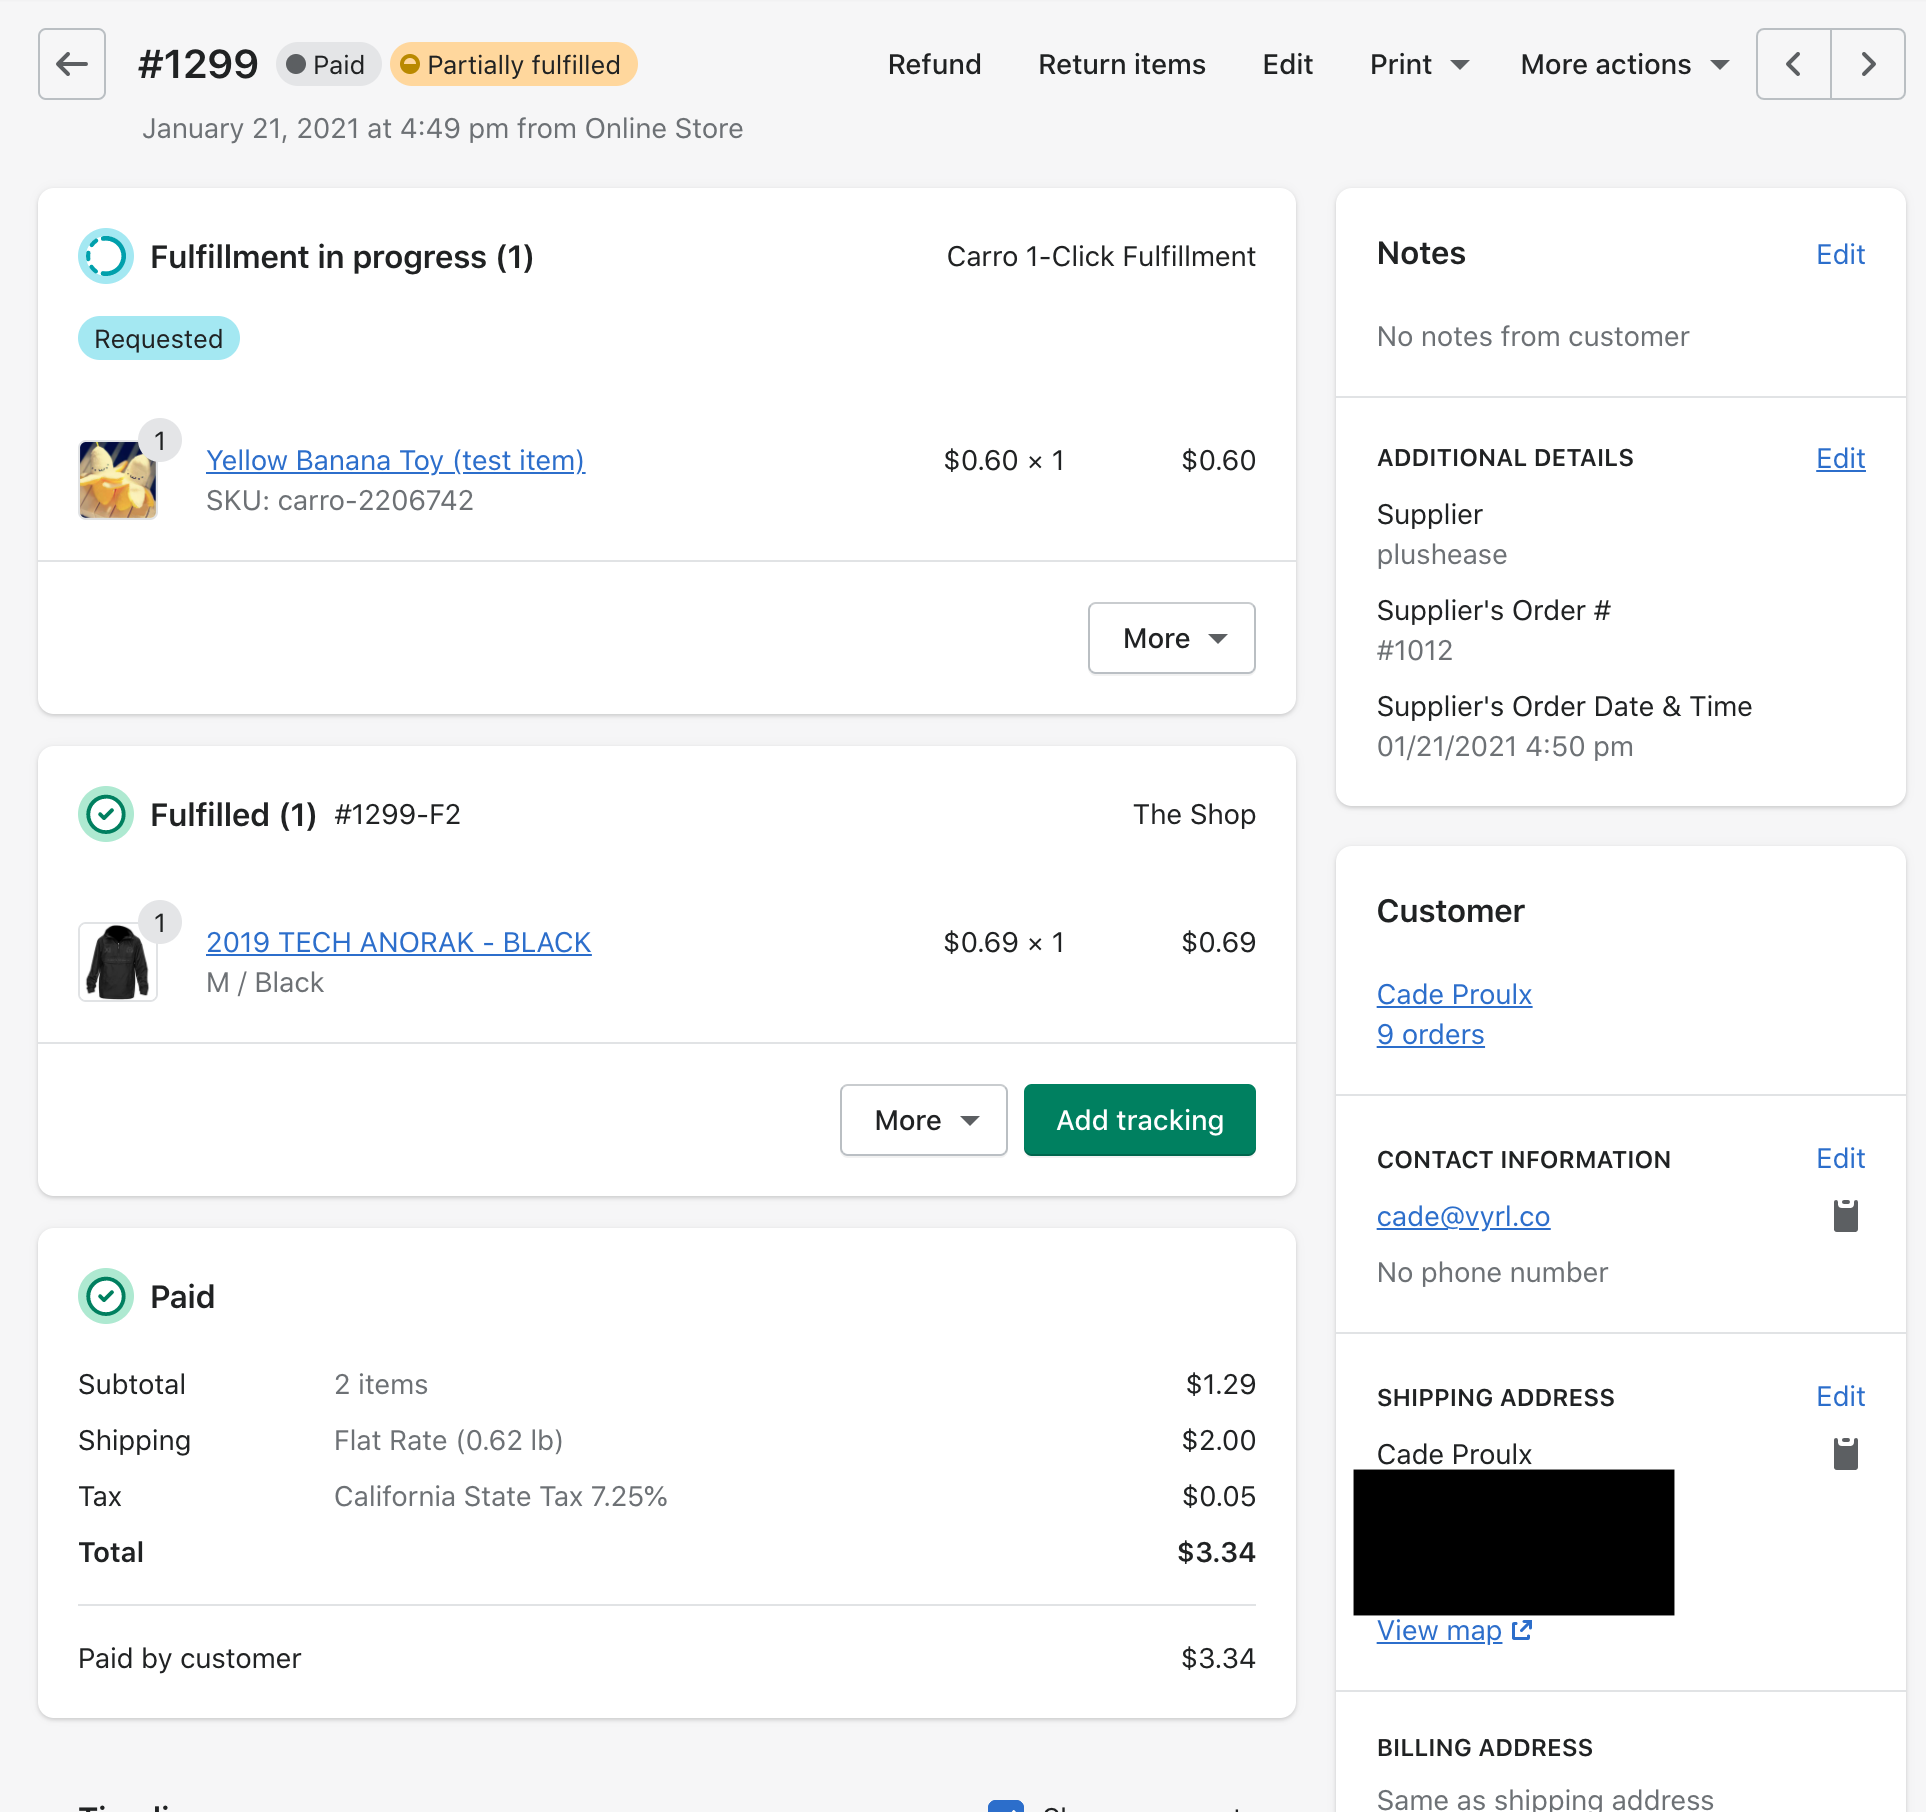Click Refund in the header
Viewport: 1926px width, 1812px height.
(934, 64)
